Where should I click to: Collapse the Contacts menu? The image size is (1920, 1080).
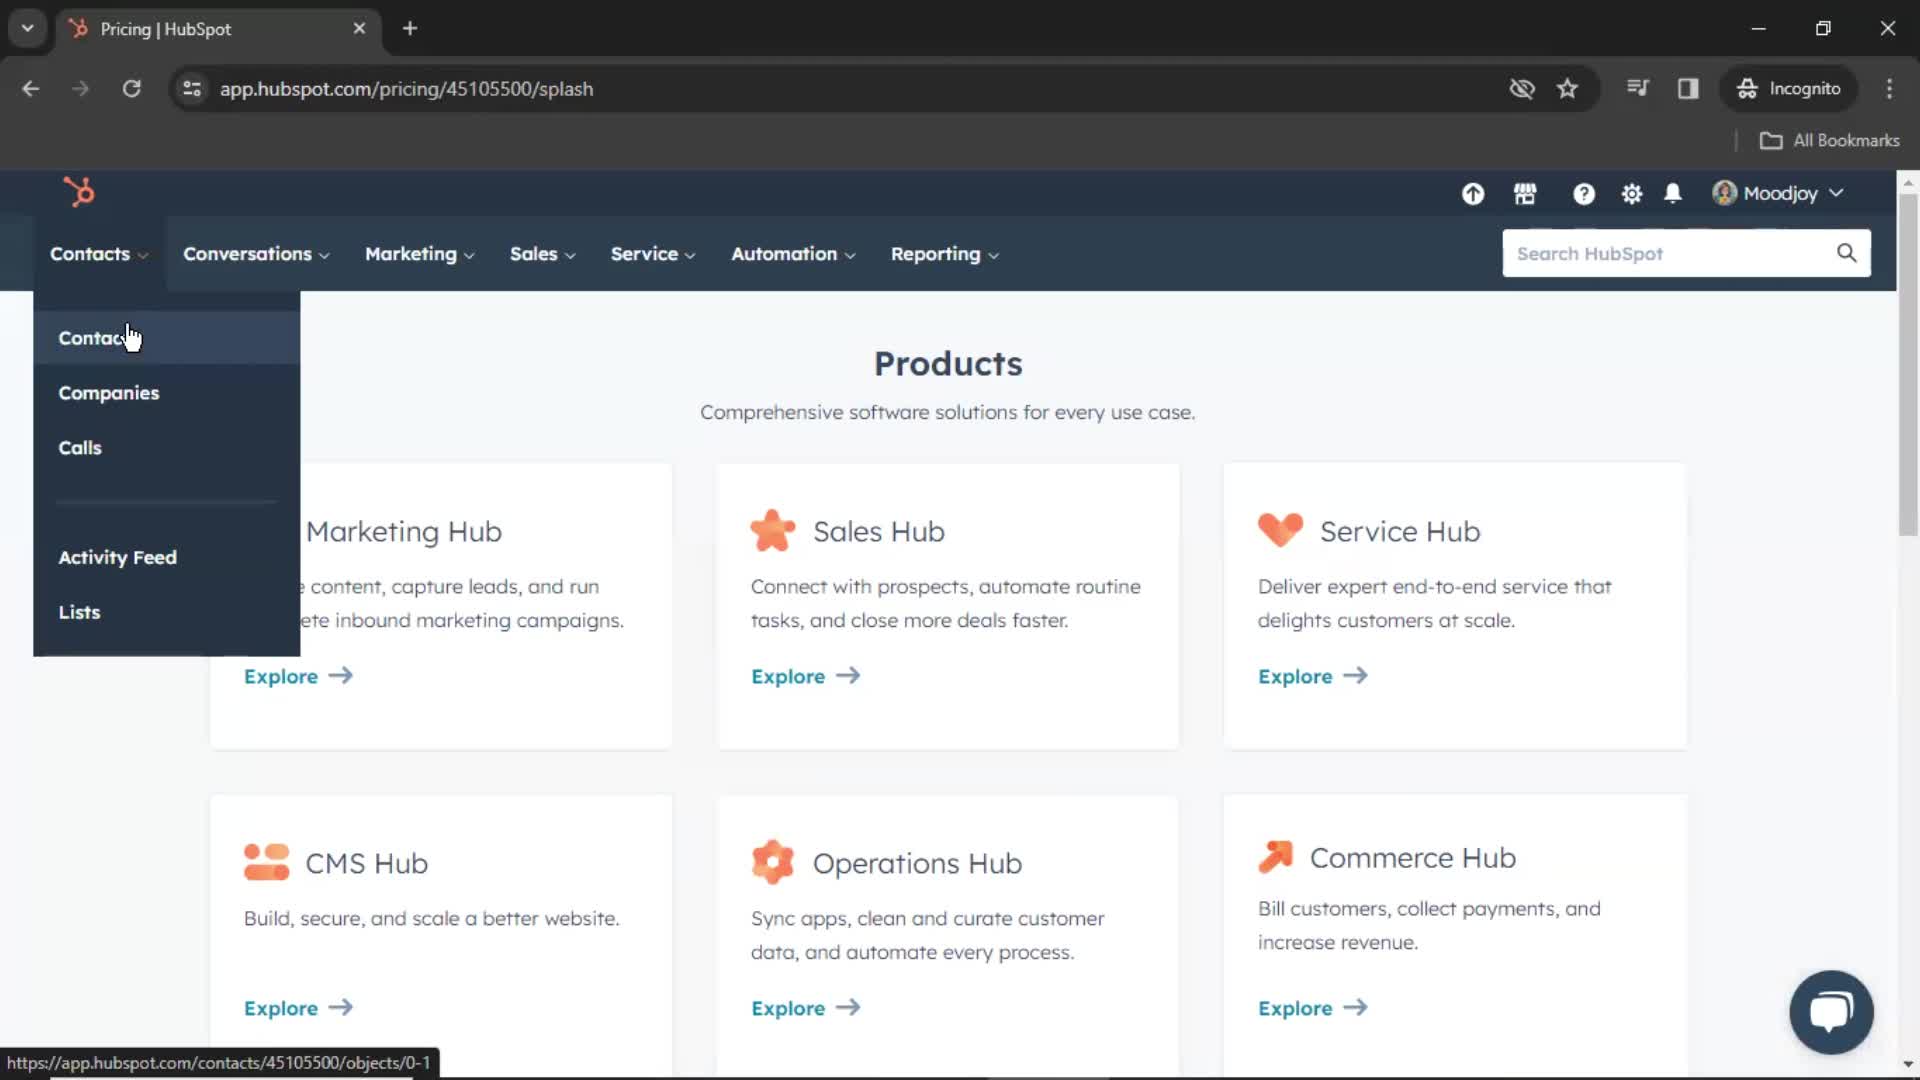99,254
